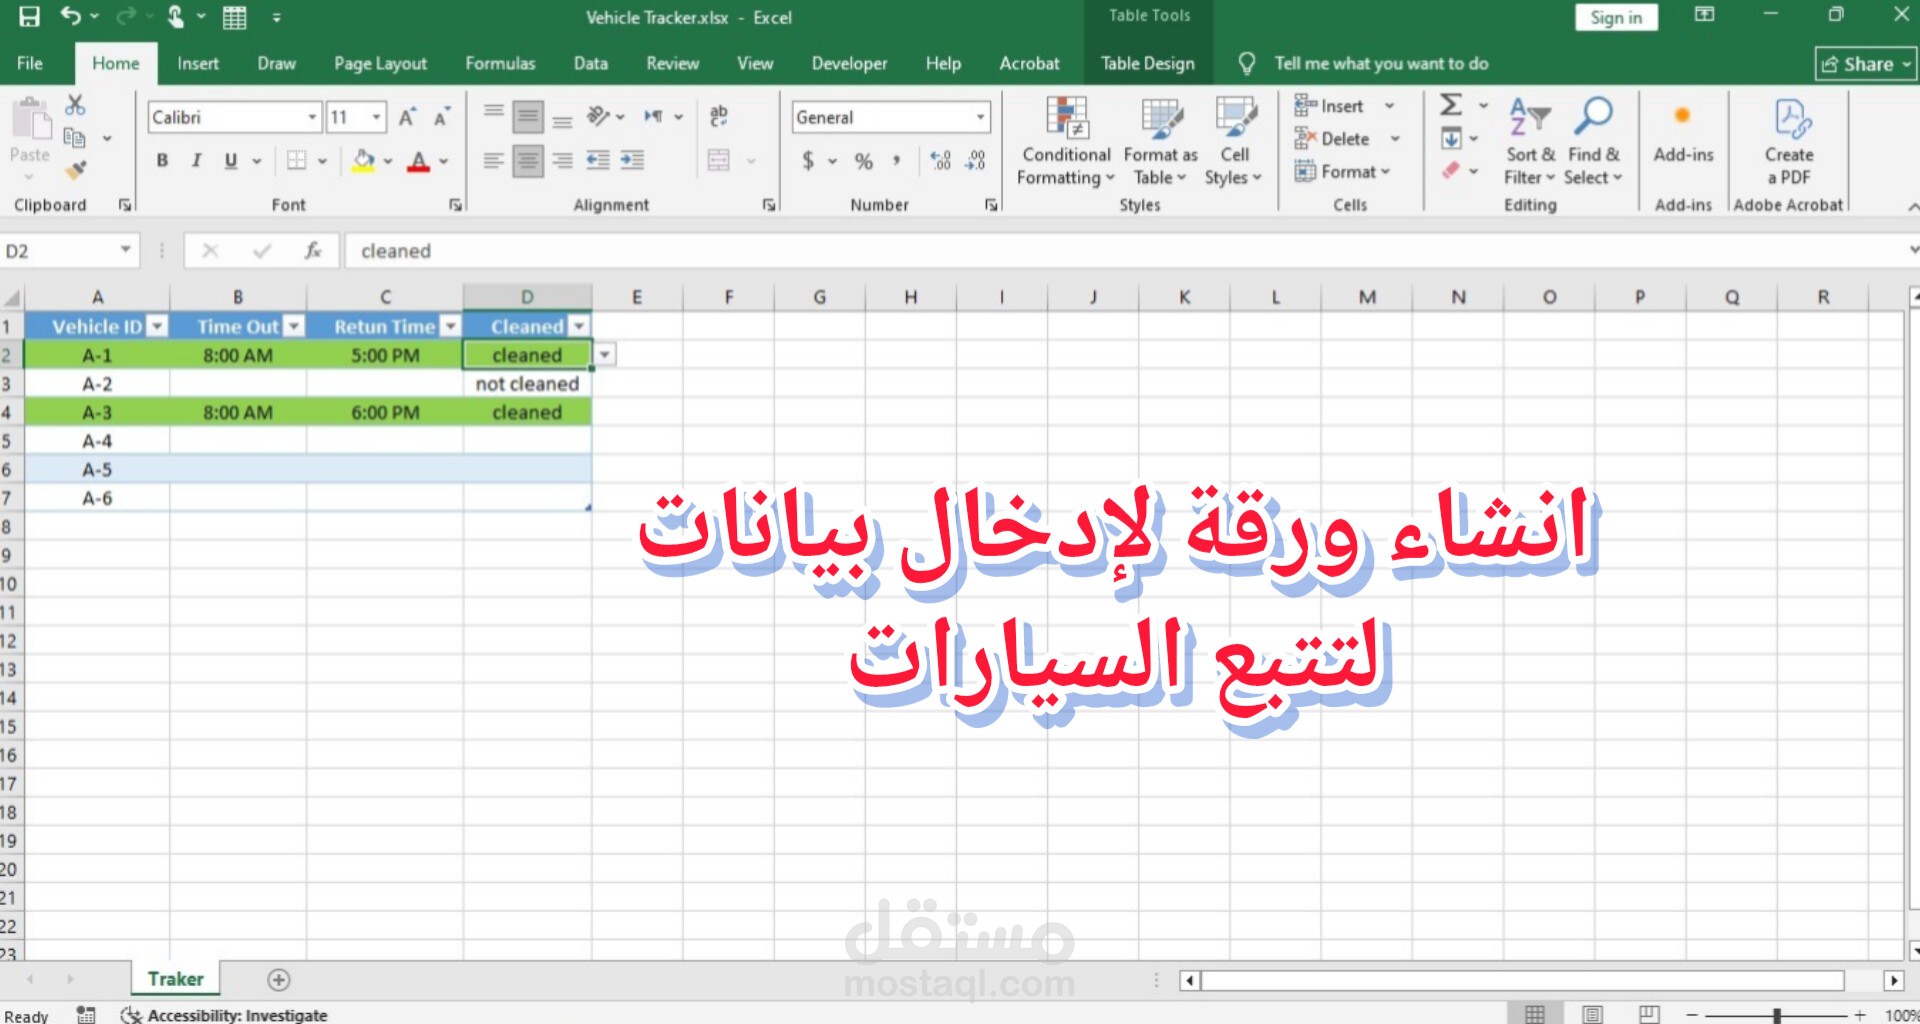Viewport: 1920px width, 1024px height.
Task: Click the Increase Decimal icon
Action: (940, 160)
